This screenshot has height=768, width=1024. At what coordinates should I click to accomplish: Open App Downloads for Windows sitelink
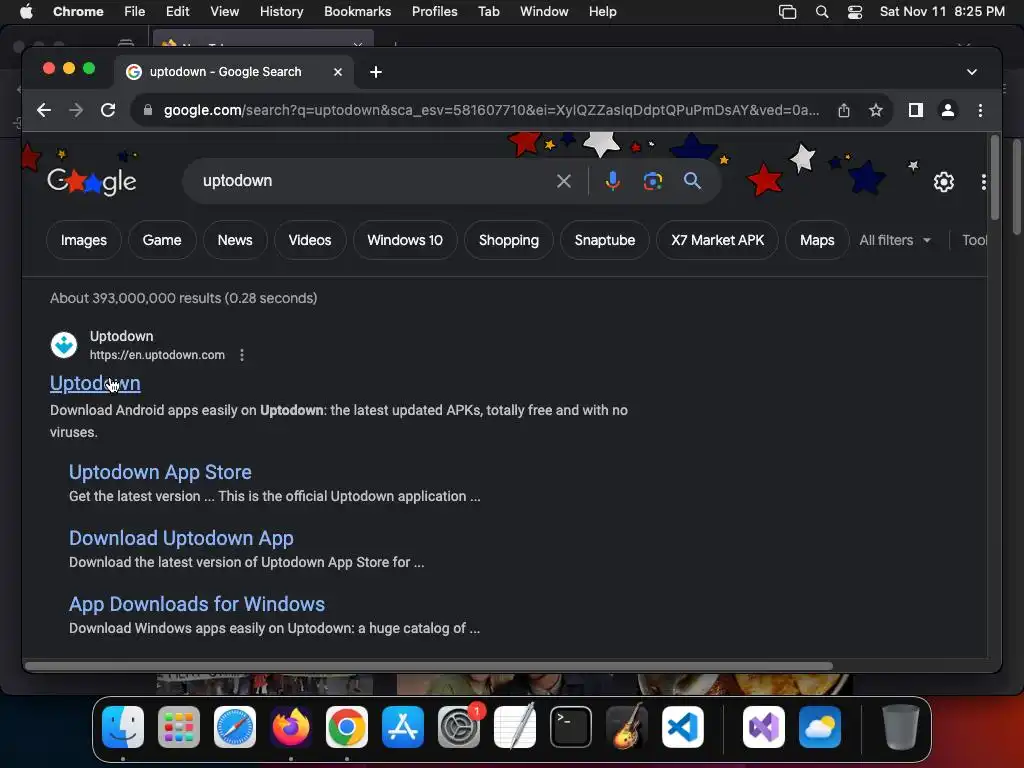click(197, 604)
